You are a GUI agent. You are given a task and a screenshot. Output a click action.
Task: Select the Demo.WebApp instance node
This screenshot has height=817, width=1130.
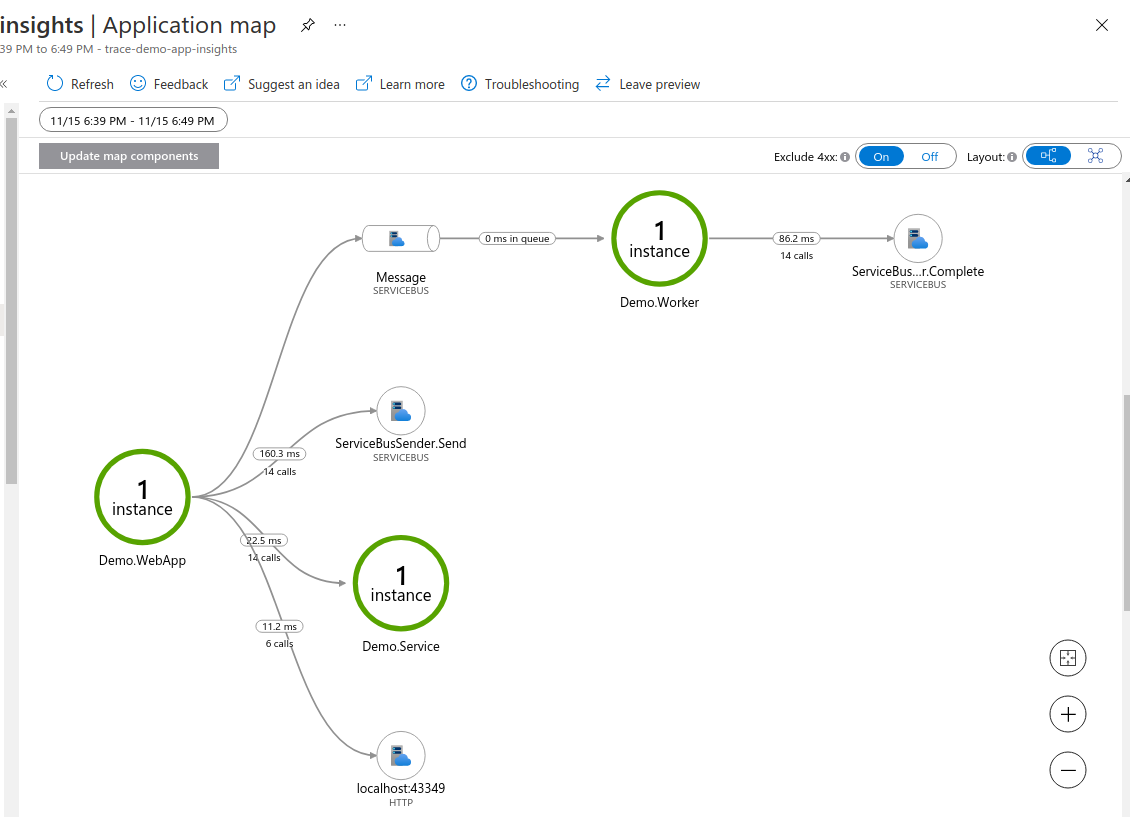(x=142, y=497)
